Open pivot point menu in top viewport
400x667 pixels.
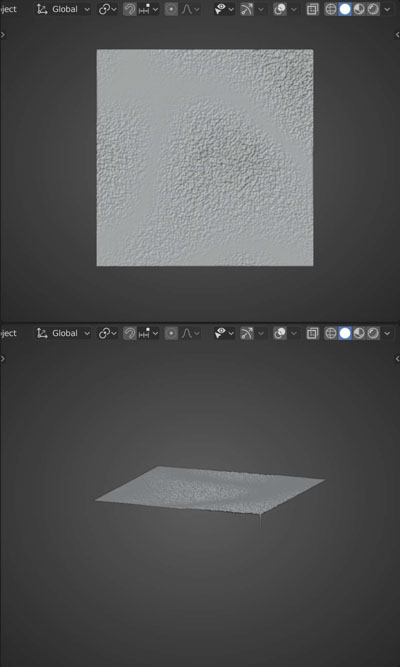tap(107, 9)
